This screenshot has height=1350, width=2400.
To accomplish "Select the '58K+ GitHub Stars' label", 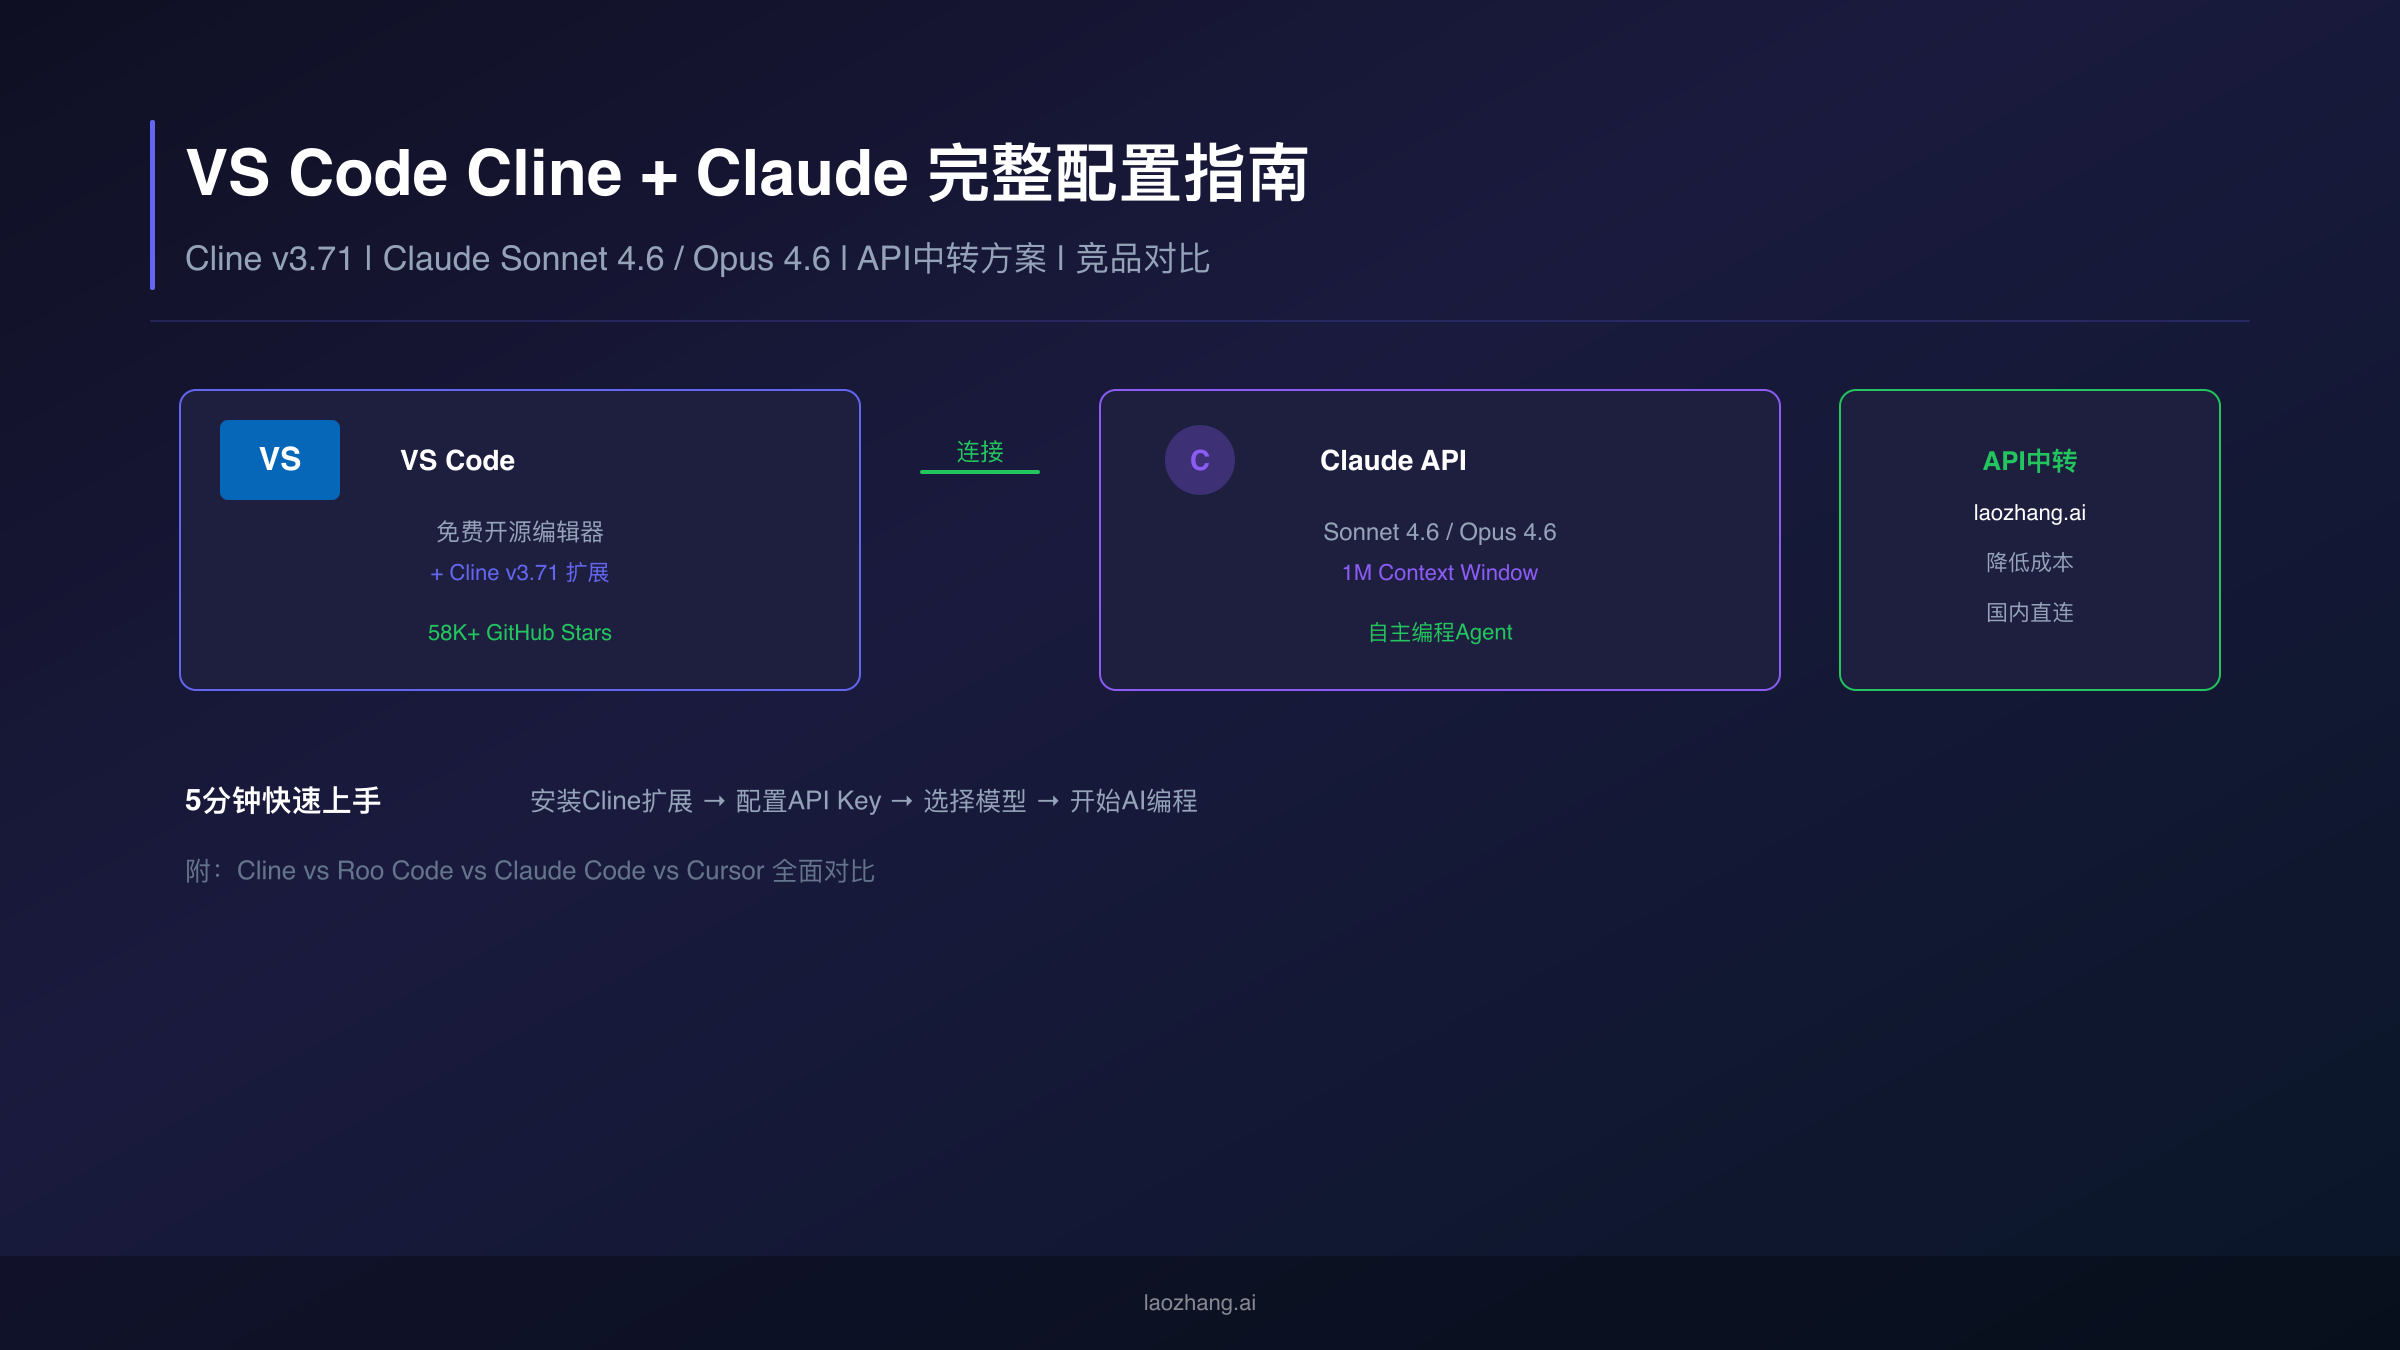I will [520, 633].
